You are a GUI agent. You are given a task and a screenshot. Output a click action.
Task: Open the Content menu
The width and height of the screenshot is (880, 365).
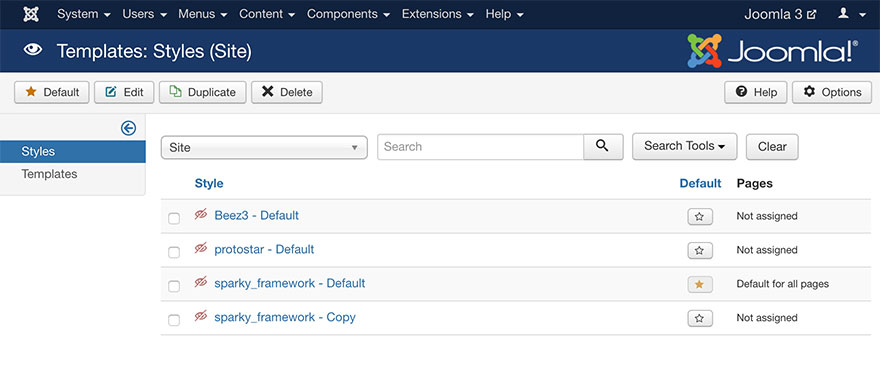coord(267,14)
